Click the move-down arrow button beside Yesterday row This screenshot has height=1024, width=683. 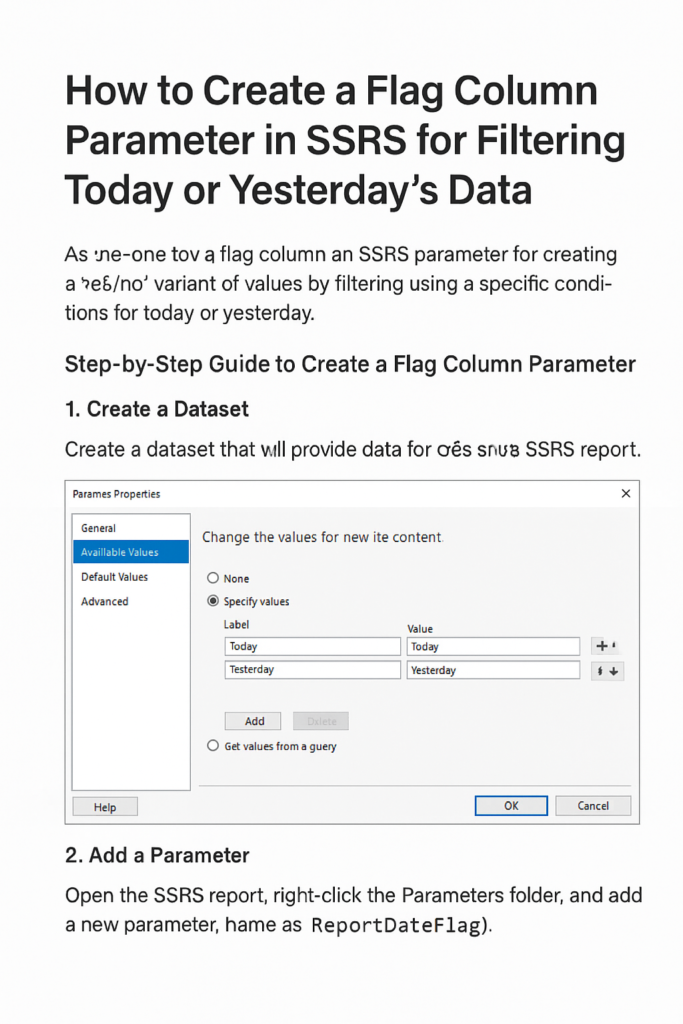[x=608, y=671]
